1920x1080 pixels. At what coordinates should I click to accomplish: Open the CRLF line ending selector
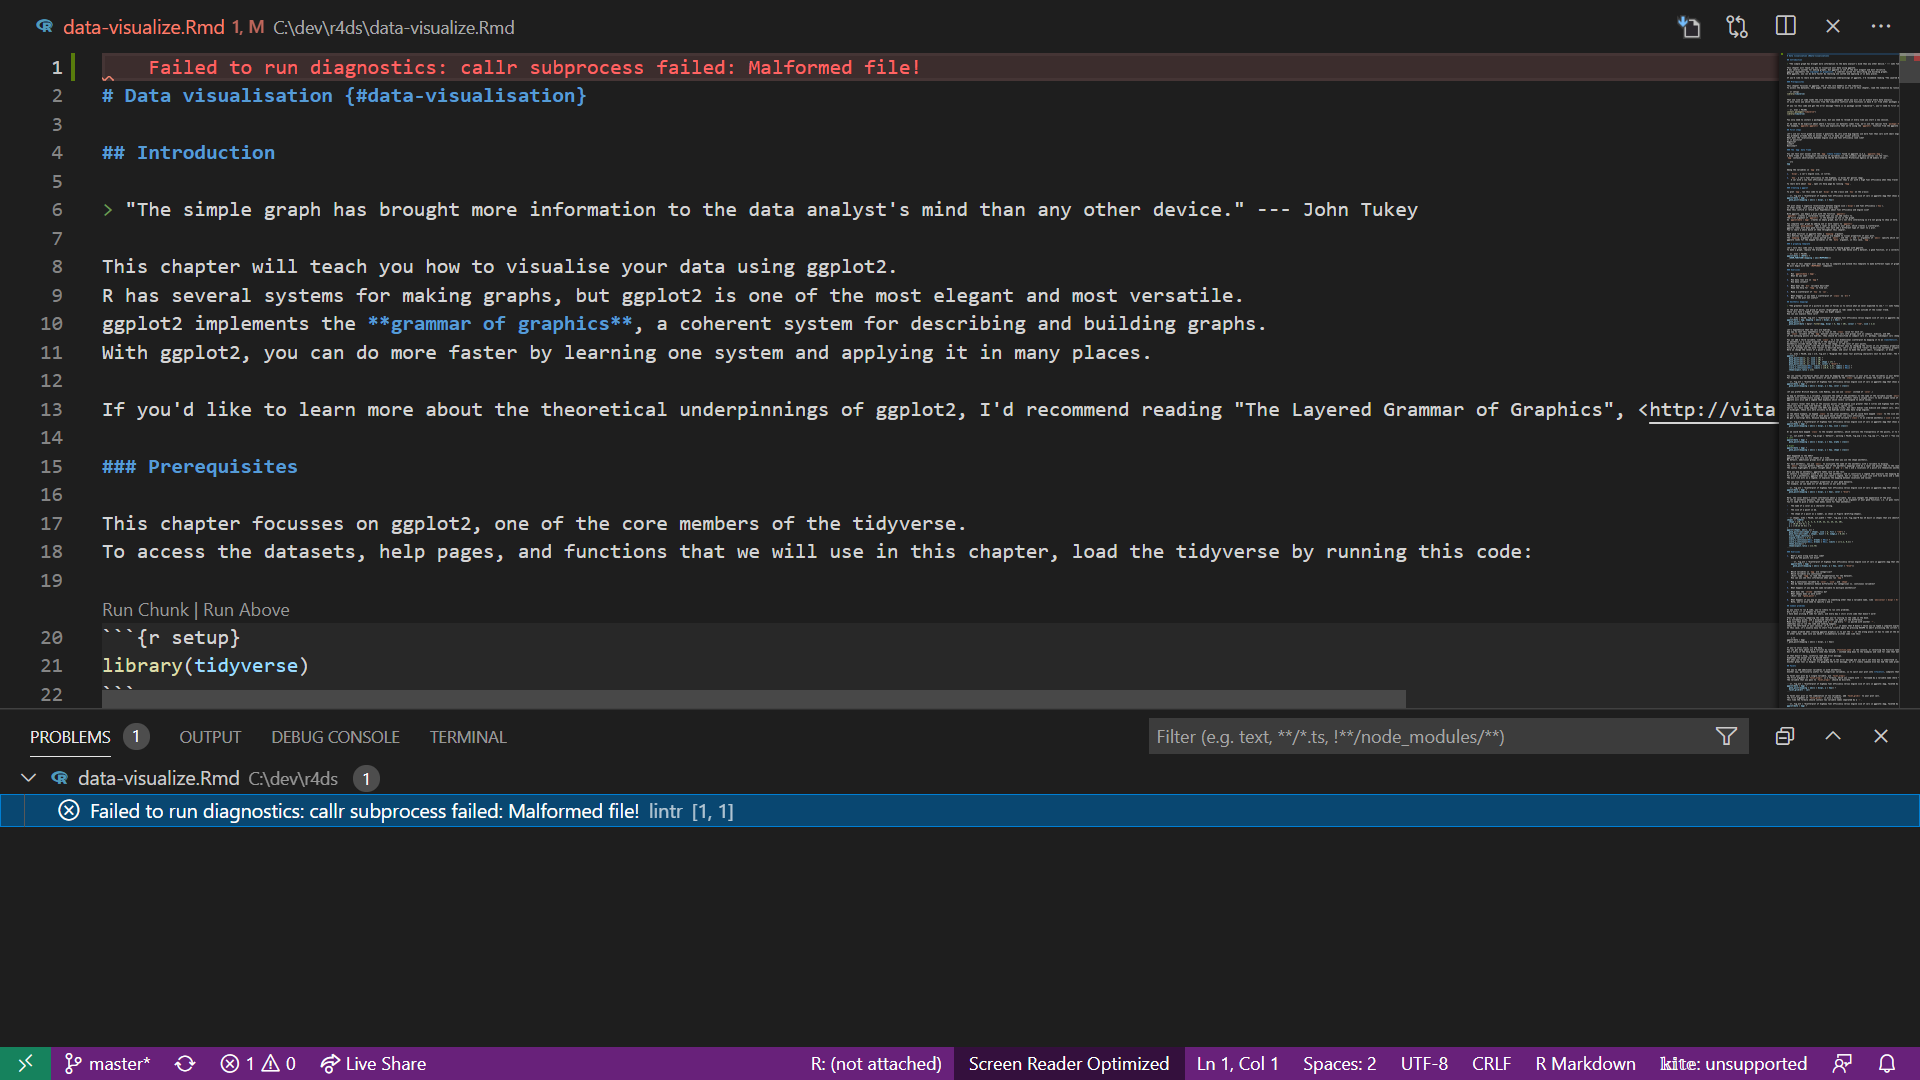[x=1491, y=1063]
